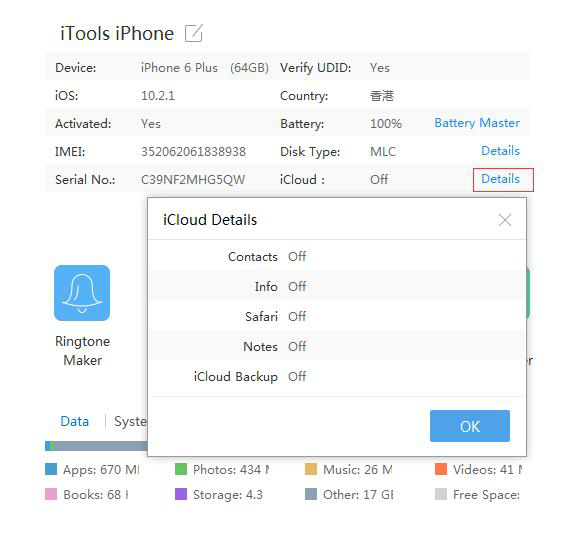Click the battery 100% value
The height and width of the screenshot is (541, 565).
(x=386, y=124)
